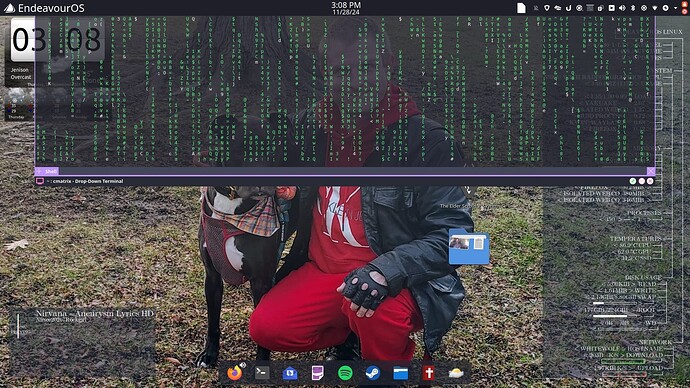Open the terminal from the dock

coord(262,373)
